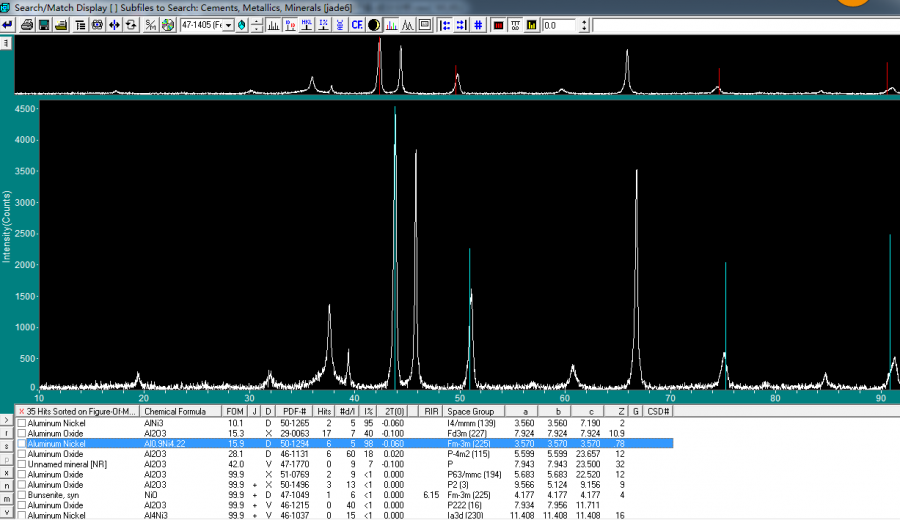This screenshot has width=900, height=520.
Task: Click the red rectangle toolbar icon
Action: coord(497,24)
